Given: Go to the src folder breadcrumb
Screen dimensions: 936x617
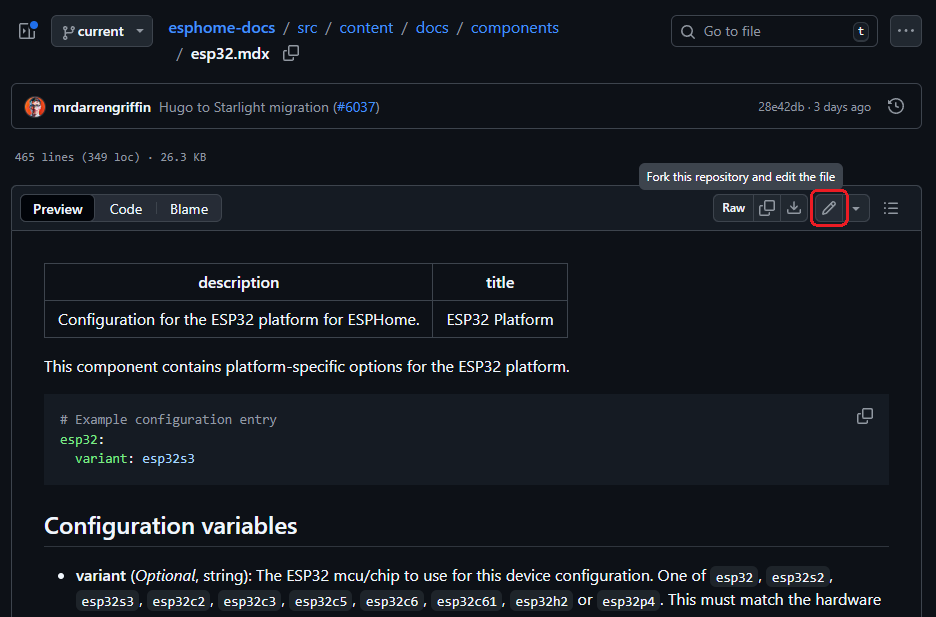Looking at the screenshot, I should coord(307,28).
